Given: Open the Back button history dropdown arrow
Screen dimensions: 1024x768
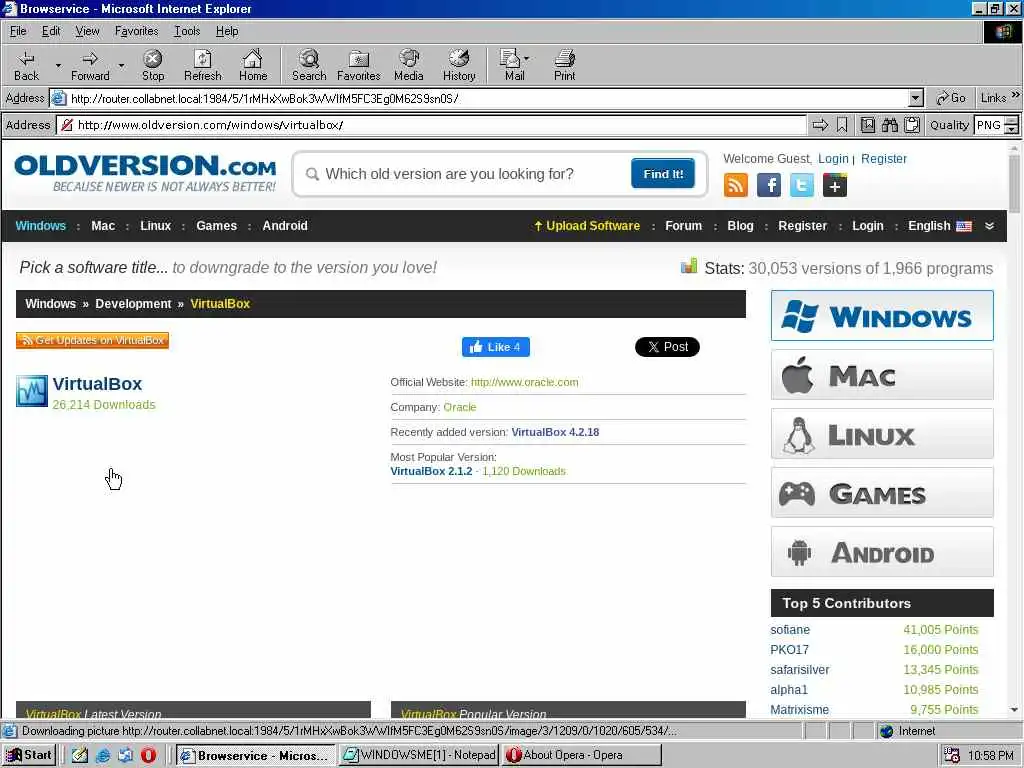Looking at the screenshot, I should click(58, 65).
